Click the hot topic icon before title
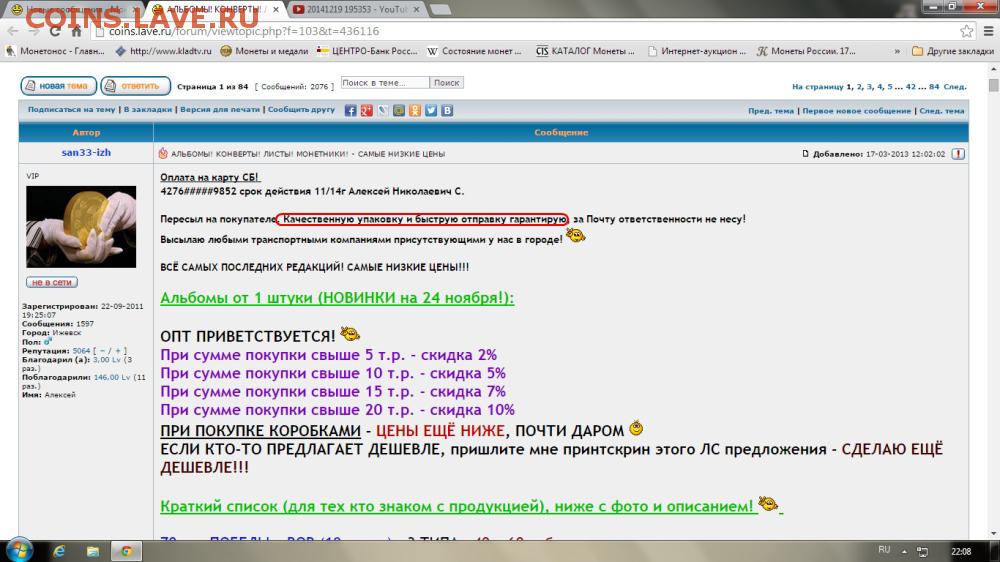The height and width of the screenshot is (562, 1000). pos(163,154)
